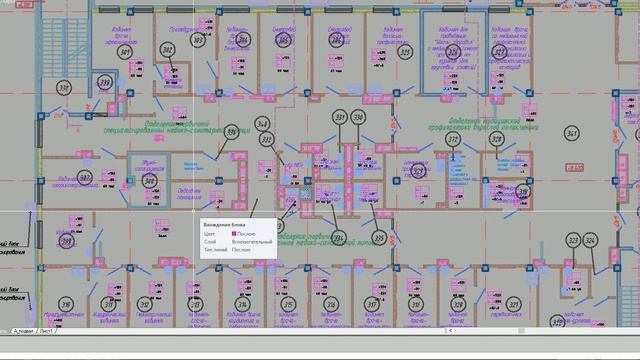Click the purple color swatch in the block tooltip

tap(234, 233)
